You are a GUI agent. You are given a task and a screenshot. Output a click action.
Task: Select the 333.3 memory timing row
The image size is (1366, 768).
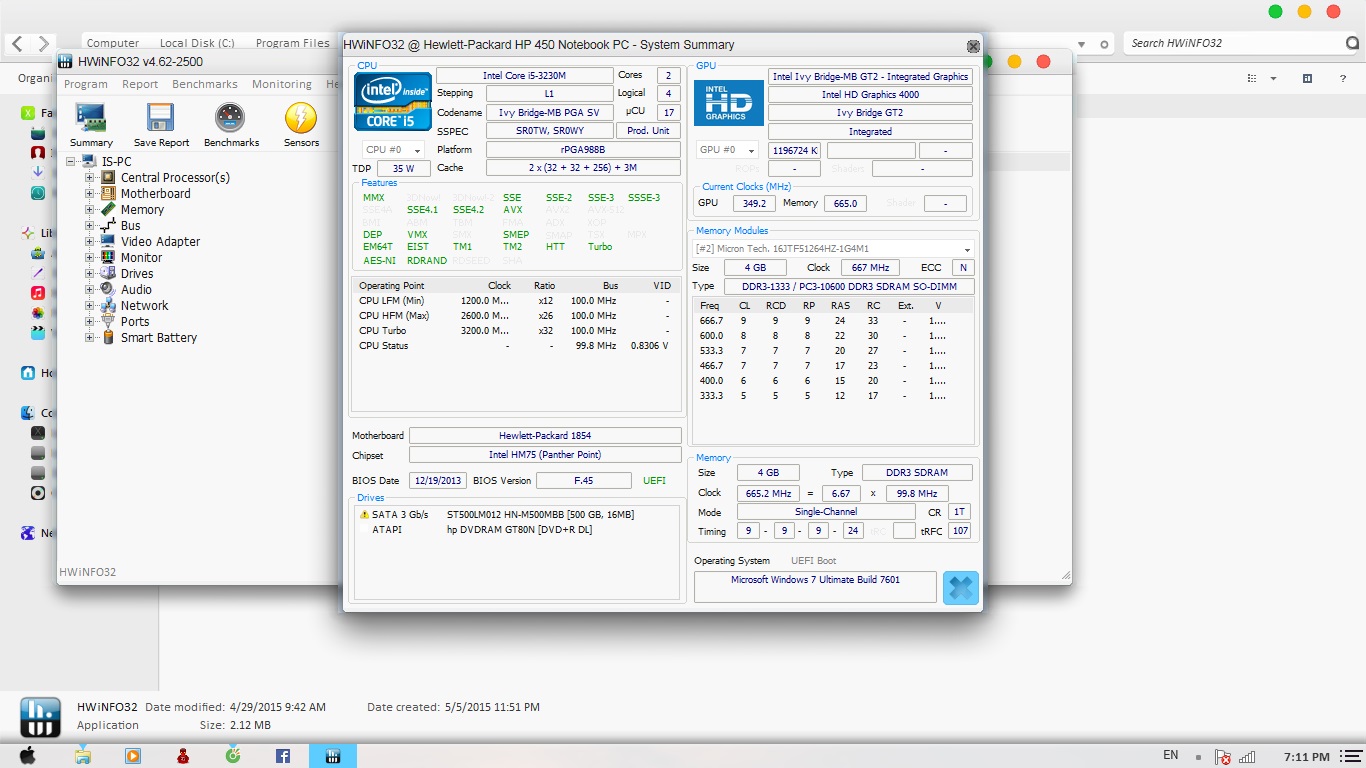click(x=832, y=396)
